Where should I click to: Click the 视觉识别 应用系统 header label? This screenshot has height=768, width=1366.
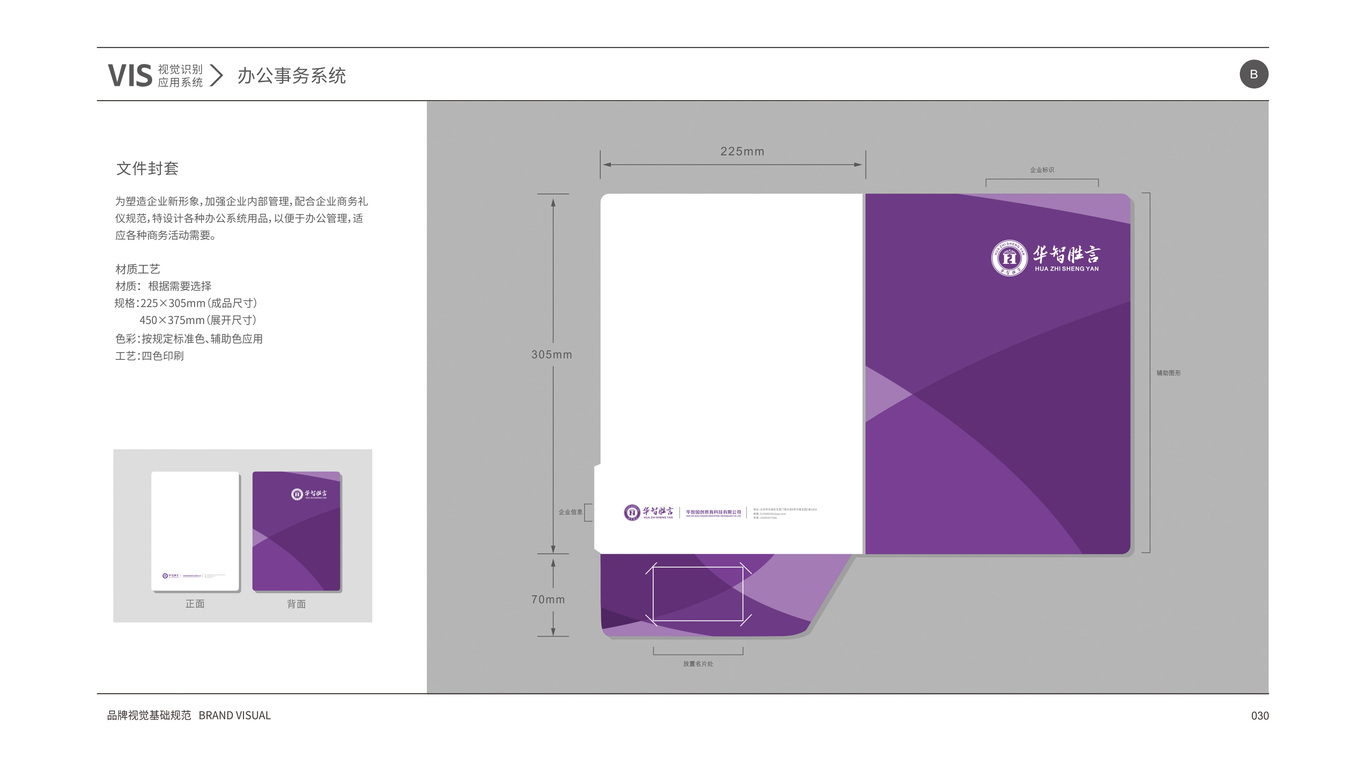click(x=180, y=75)
